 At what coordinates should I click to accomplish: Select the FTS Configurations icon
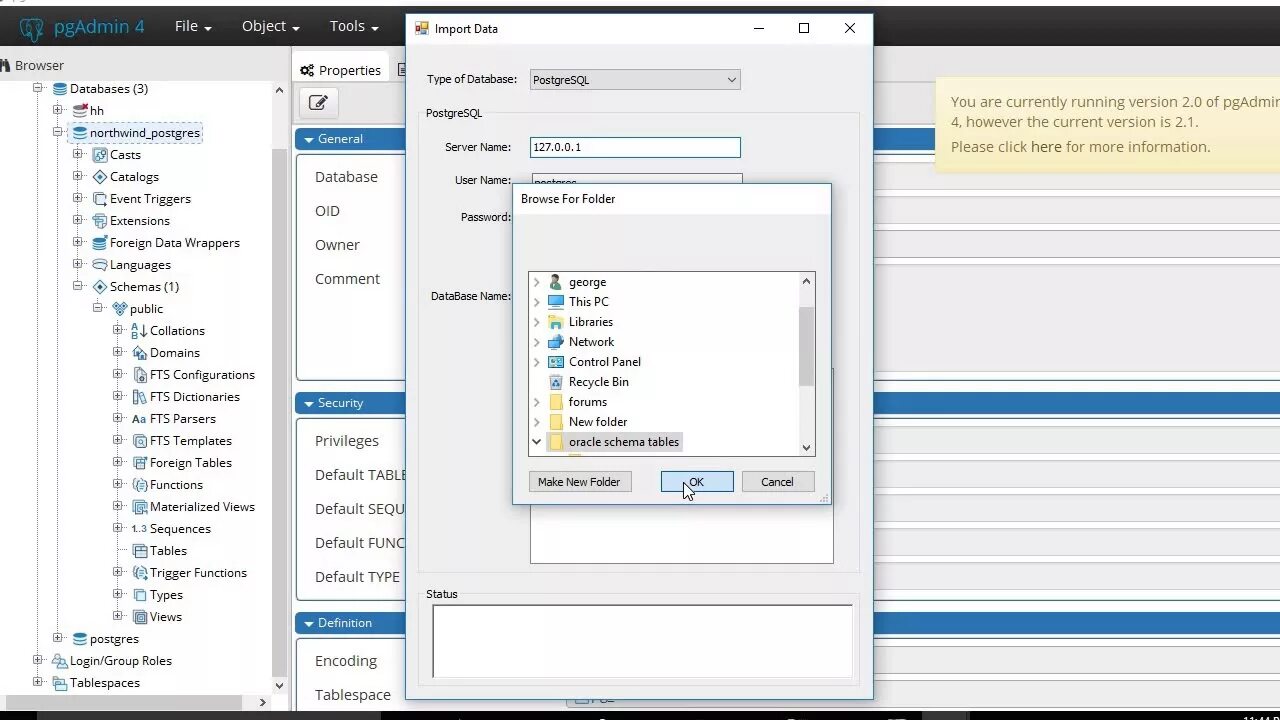[139, 375]
